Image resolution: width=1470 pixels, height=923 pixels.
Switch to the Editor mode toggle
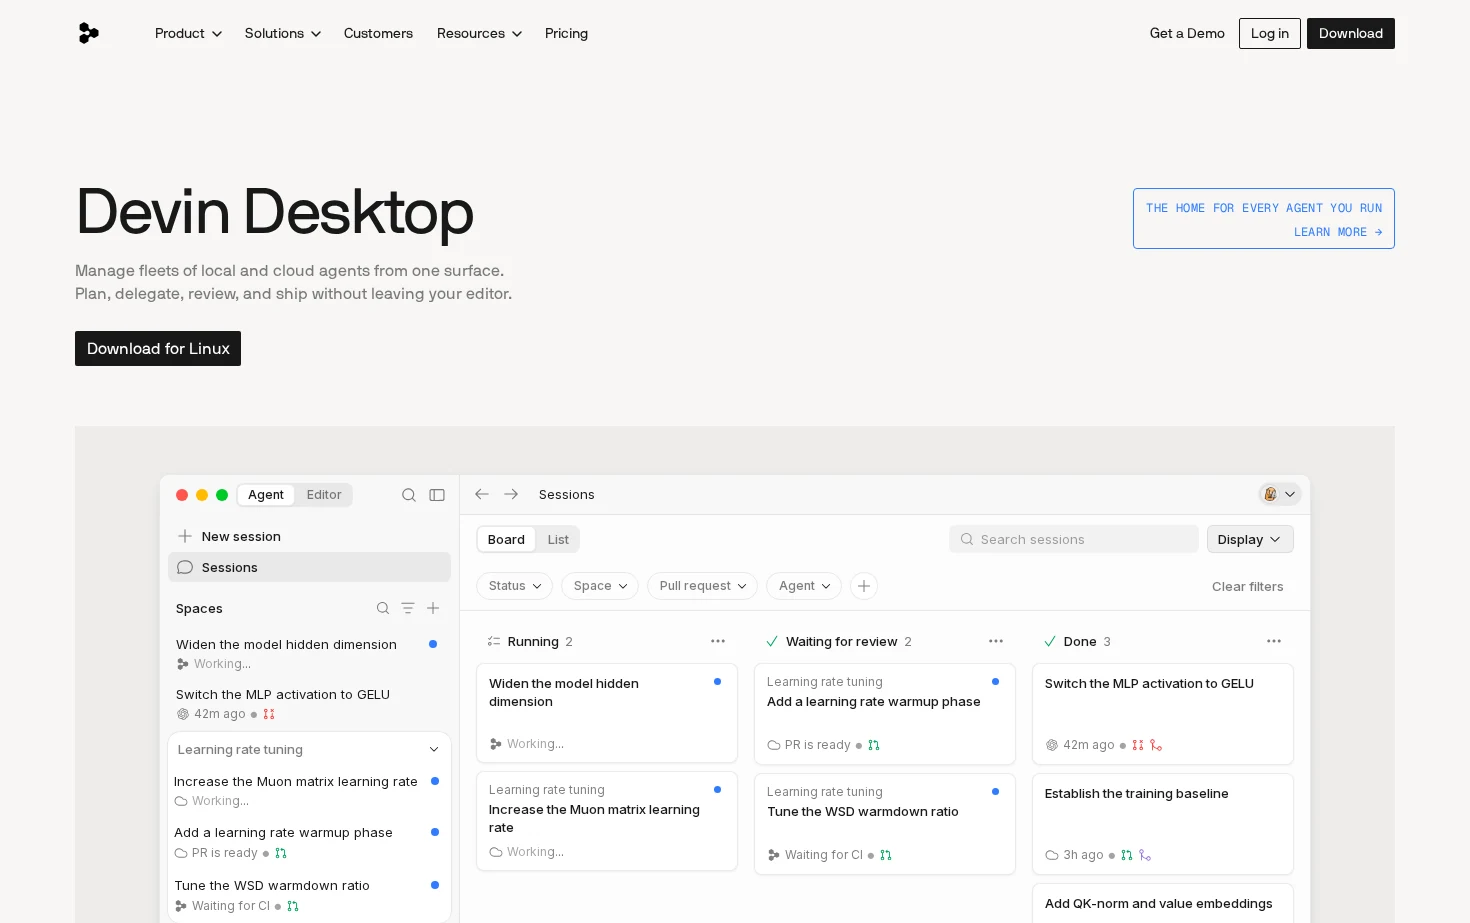324,495
